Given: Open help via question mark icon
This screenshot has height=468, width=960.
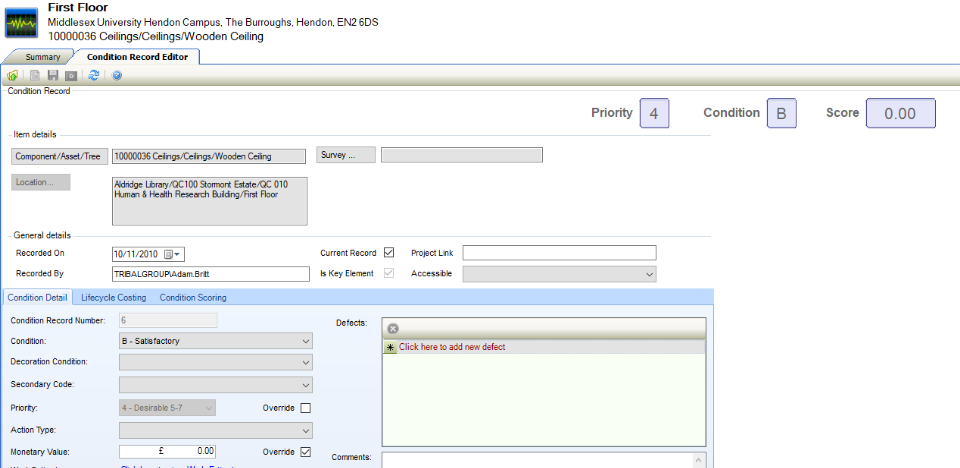Looking at the screenshot, I should 117,75.
